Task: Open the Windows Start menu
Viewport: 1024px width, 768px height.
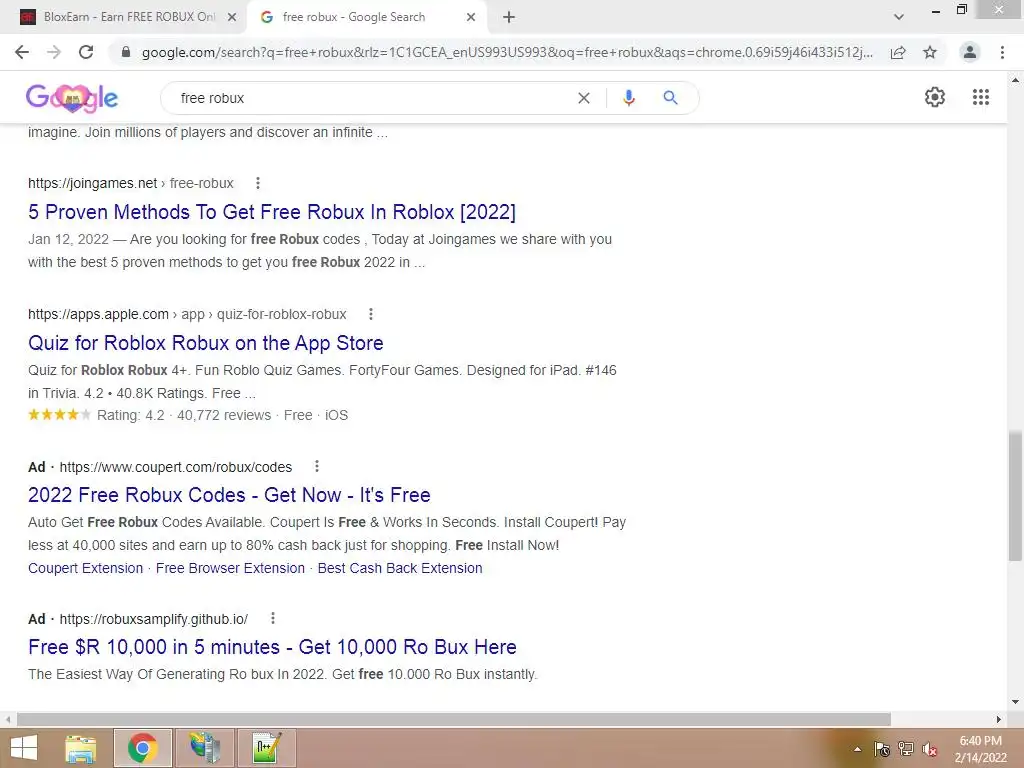Action: point(24,748)
